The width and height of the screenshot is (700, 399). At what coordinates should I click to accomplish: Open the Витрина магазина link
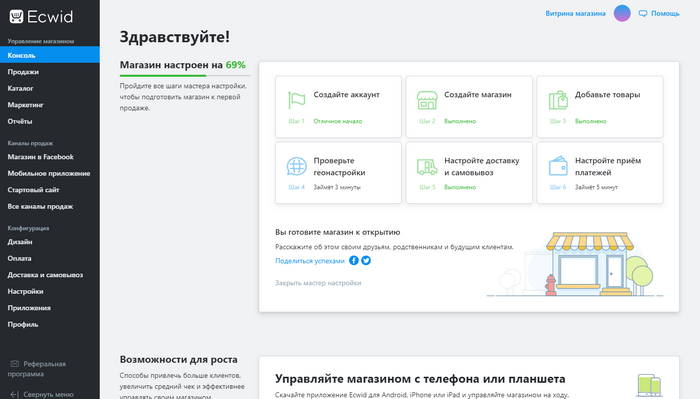click(x=575, y=13)
